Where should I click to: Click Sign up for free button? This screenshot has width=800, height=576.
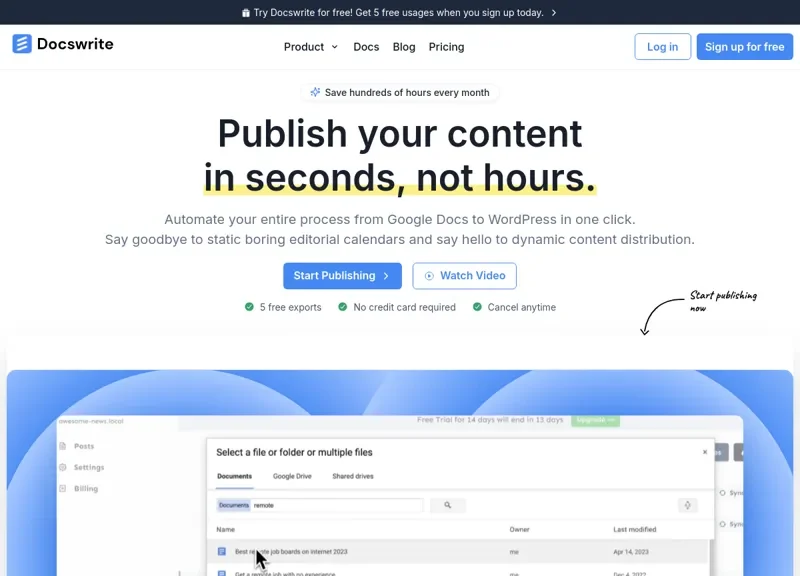point(745,47)
